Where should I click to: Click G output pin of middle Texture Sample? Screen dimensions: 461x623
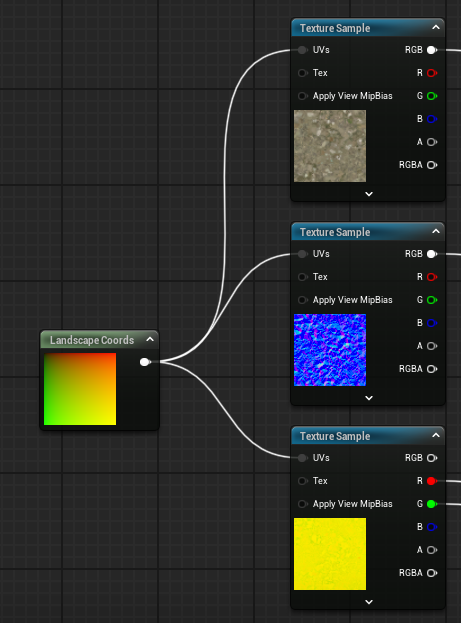(x=432, y=300)
